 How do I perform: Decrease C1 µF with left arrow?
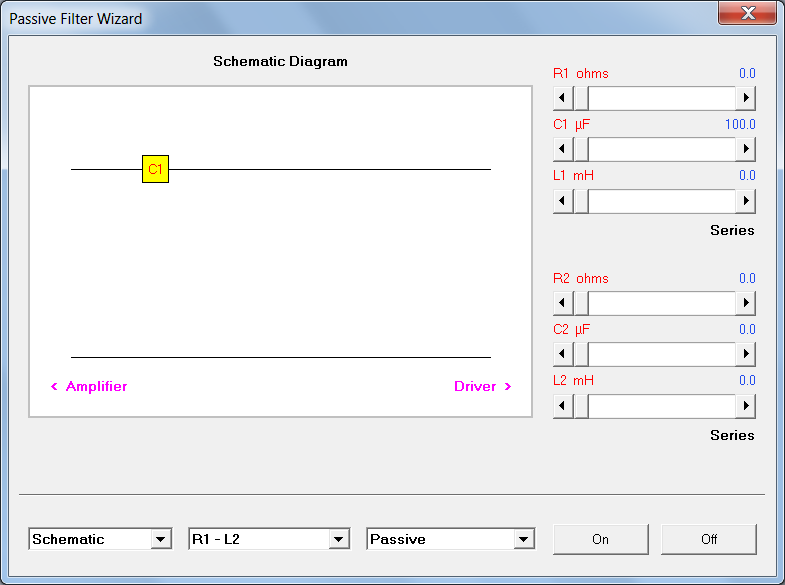click(563, 149)
